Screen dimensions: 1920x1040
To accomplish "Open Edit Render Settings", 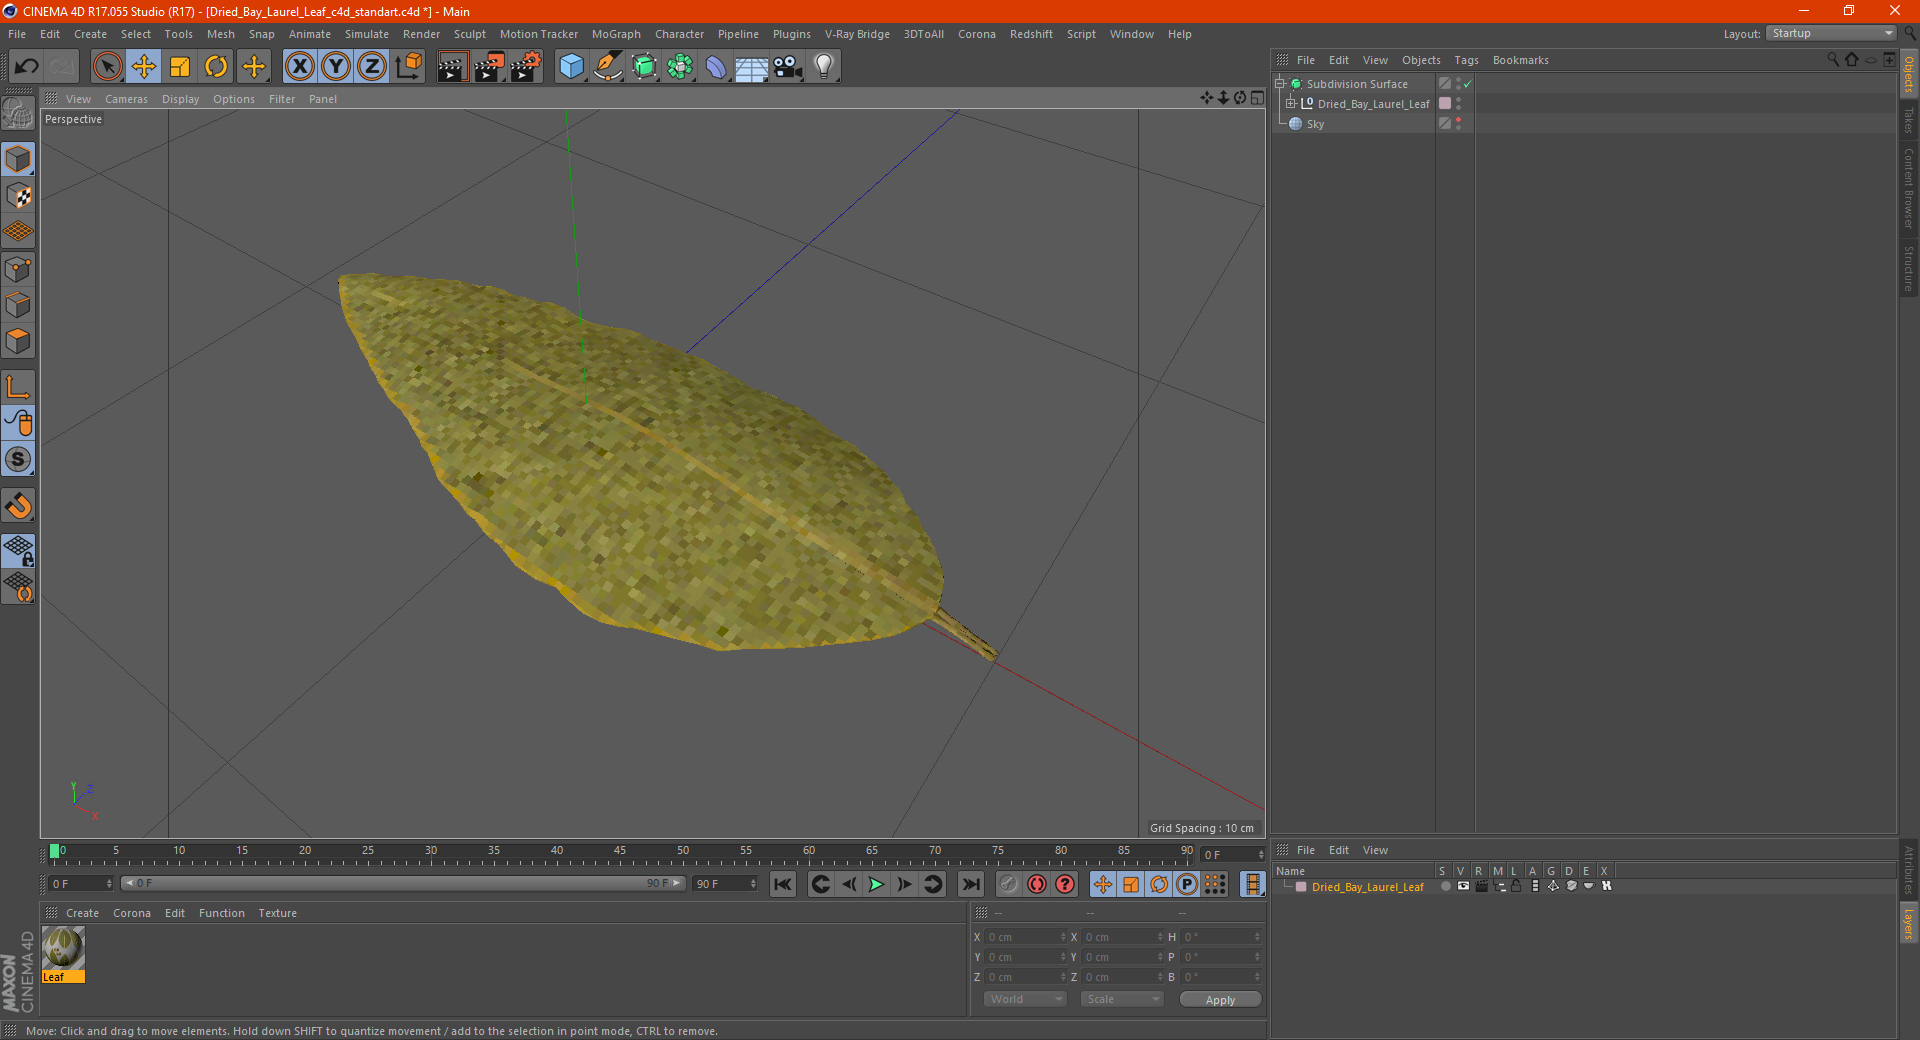I will (526, 67).
